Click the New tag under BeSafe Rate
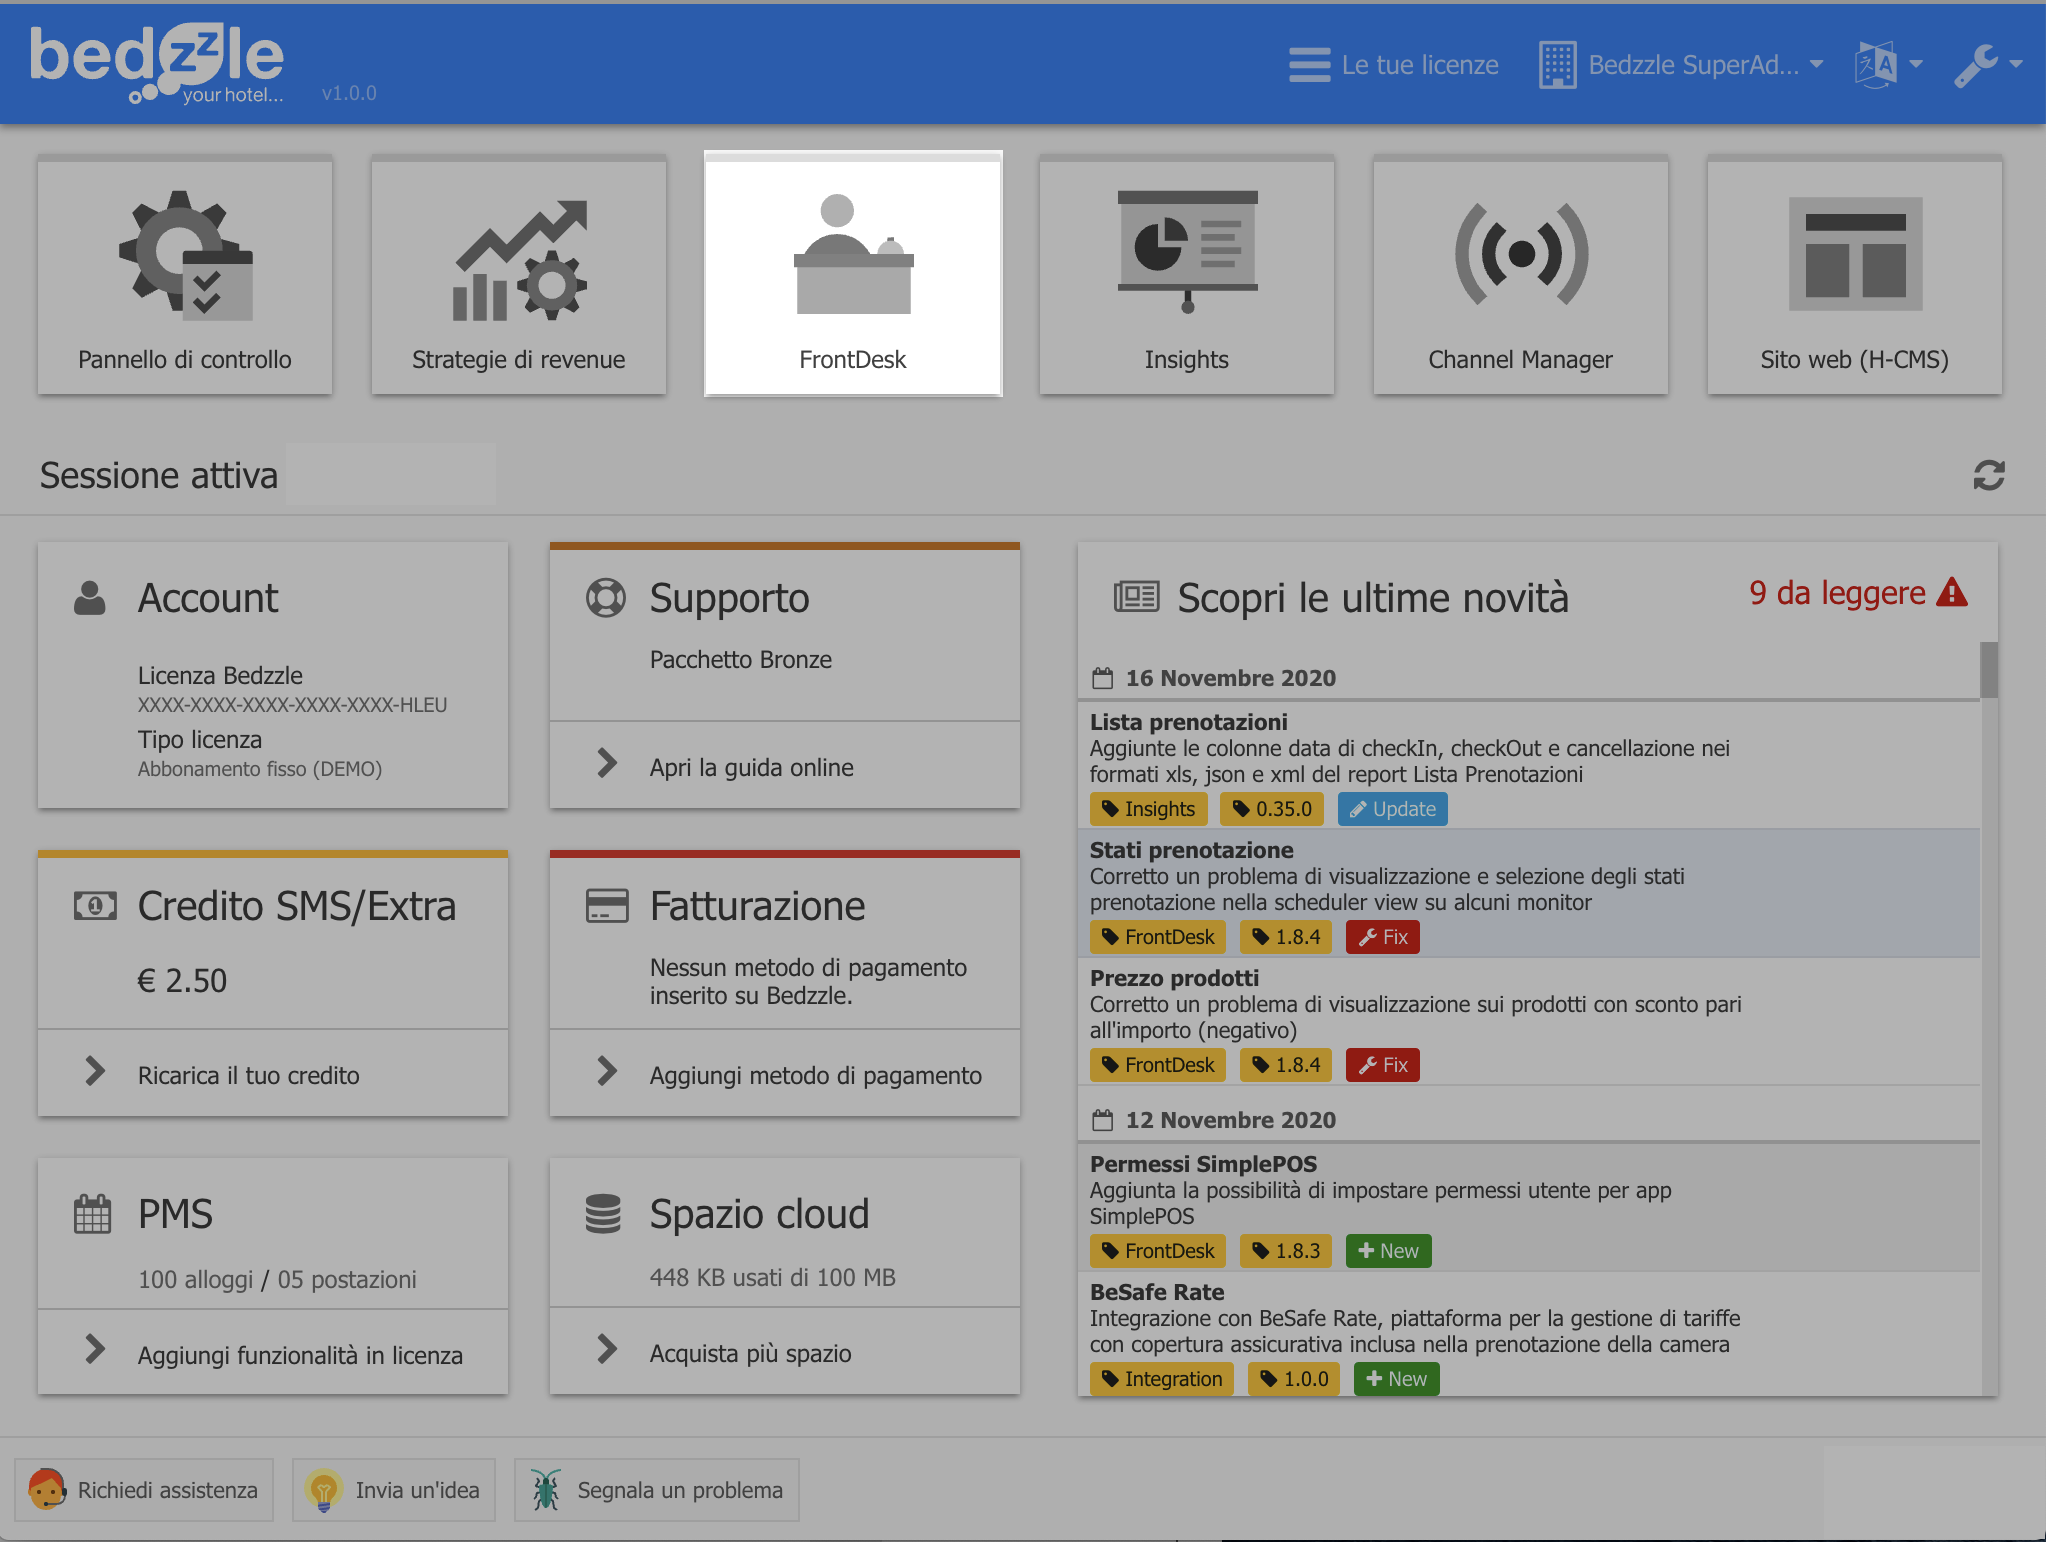The width and height of the screenshot is (2046, 1542). (x=1397, y=1379)
